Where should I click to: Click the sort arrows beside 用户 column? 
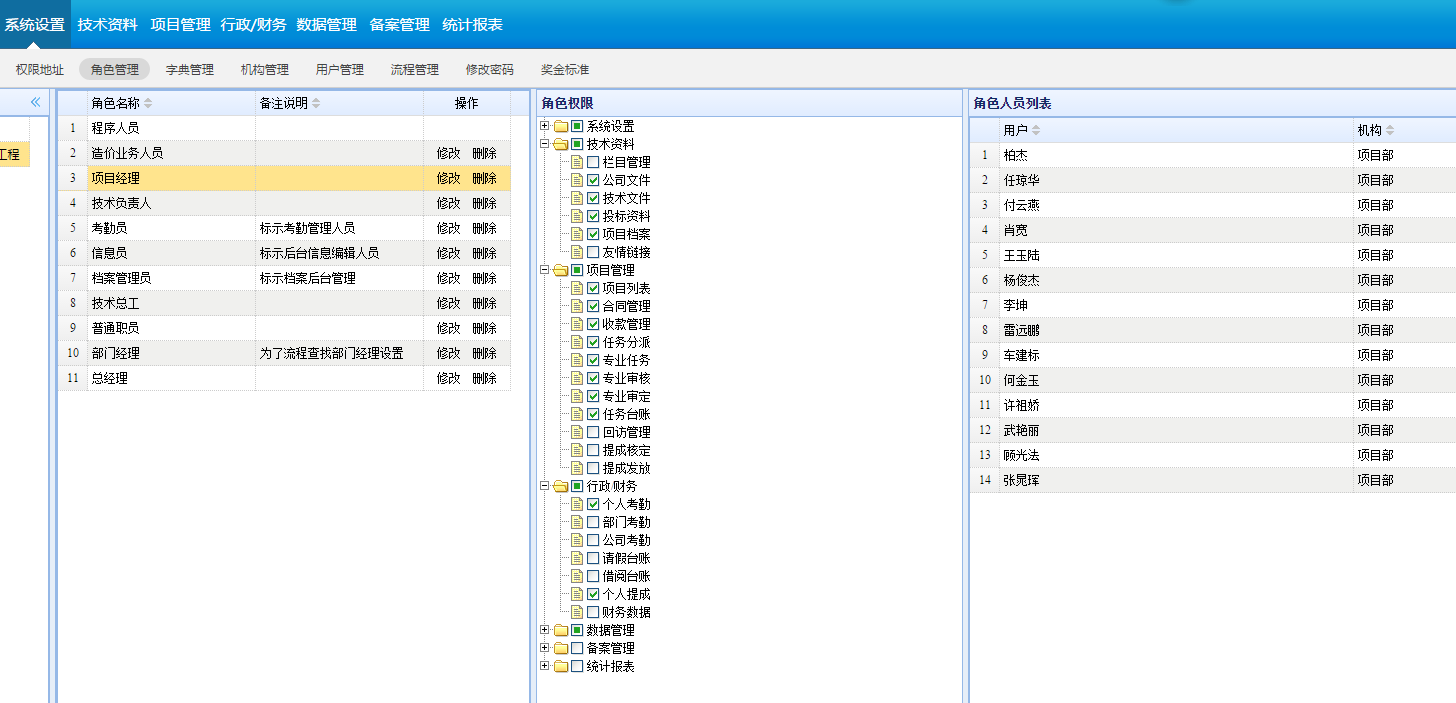pos(1036,131)
